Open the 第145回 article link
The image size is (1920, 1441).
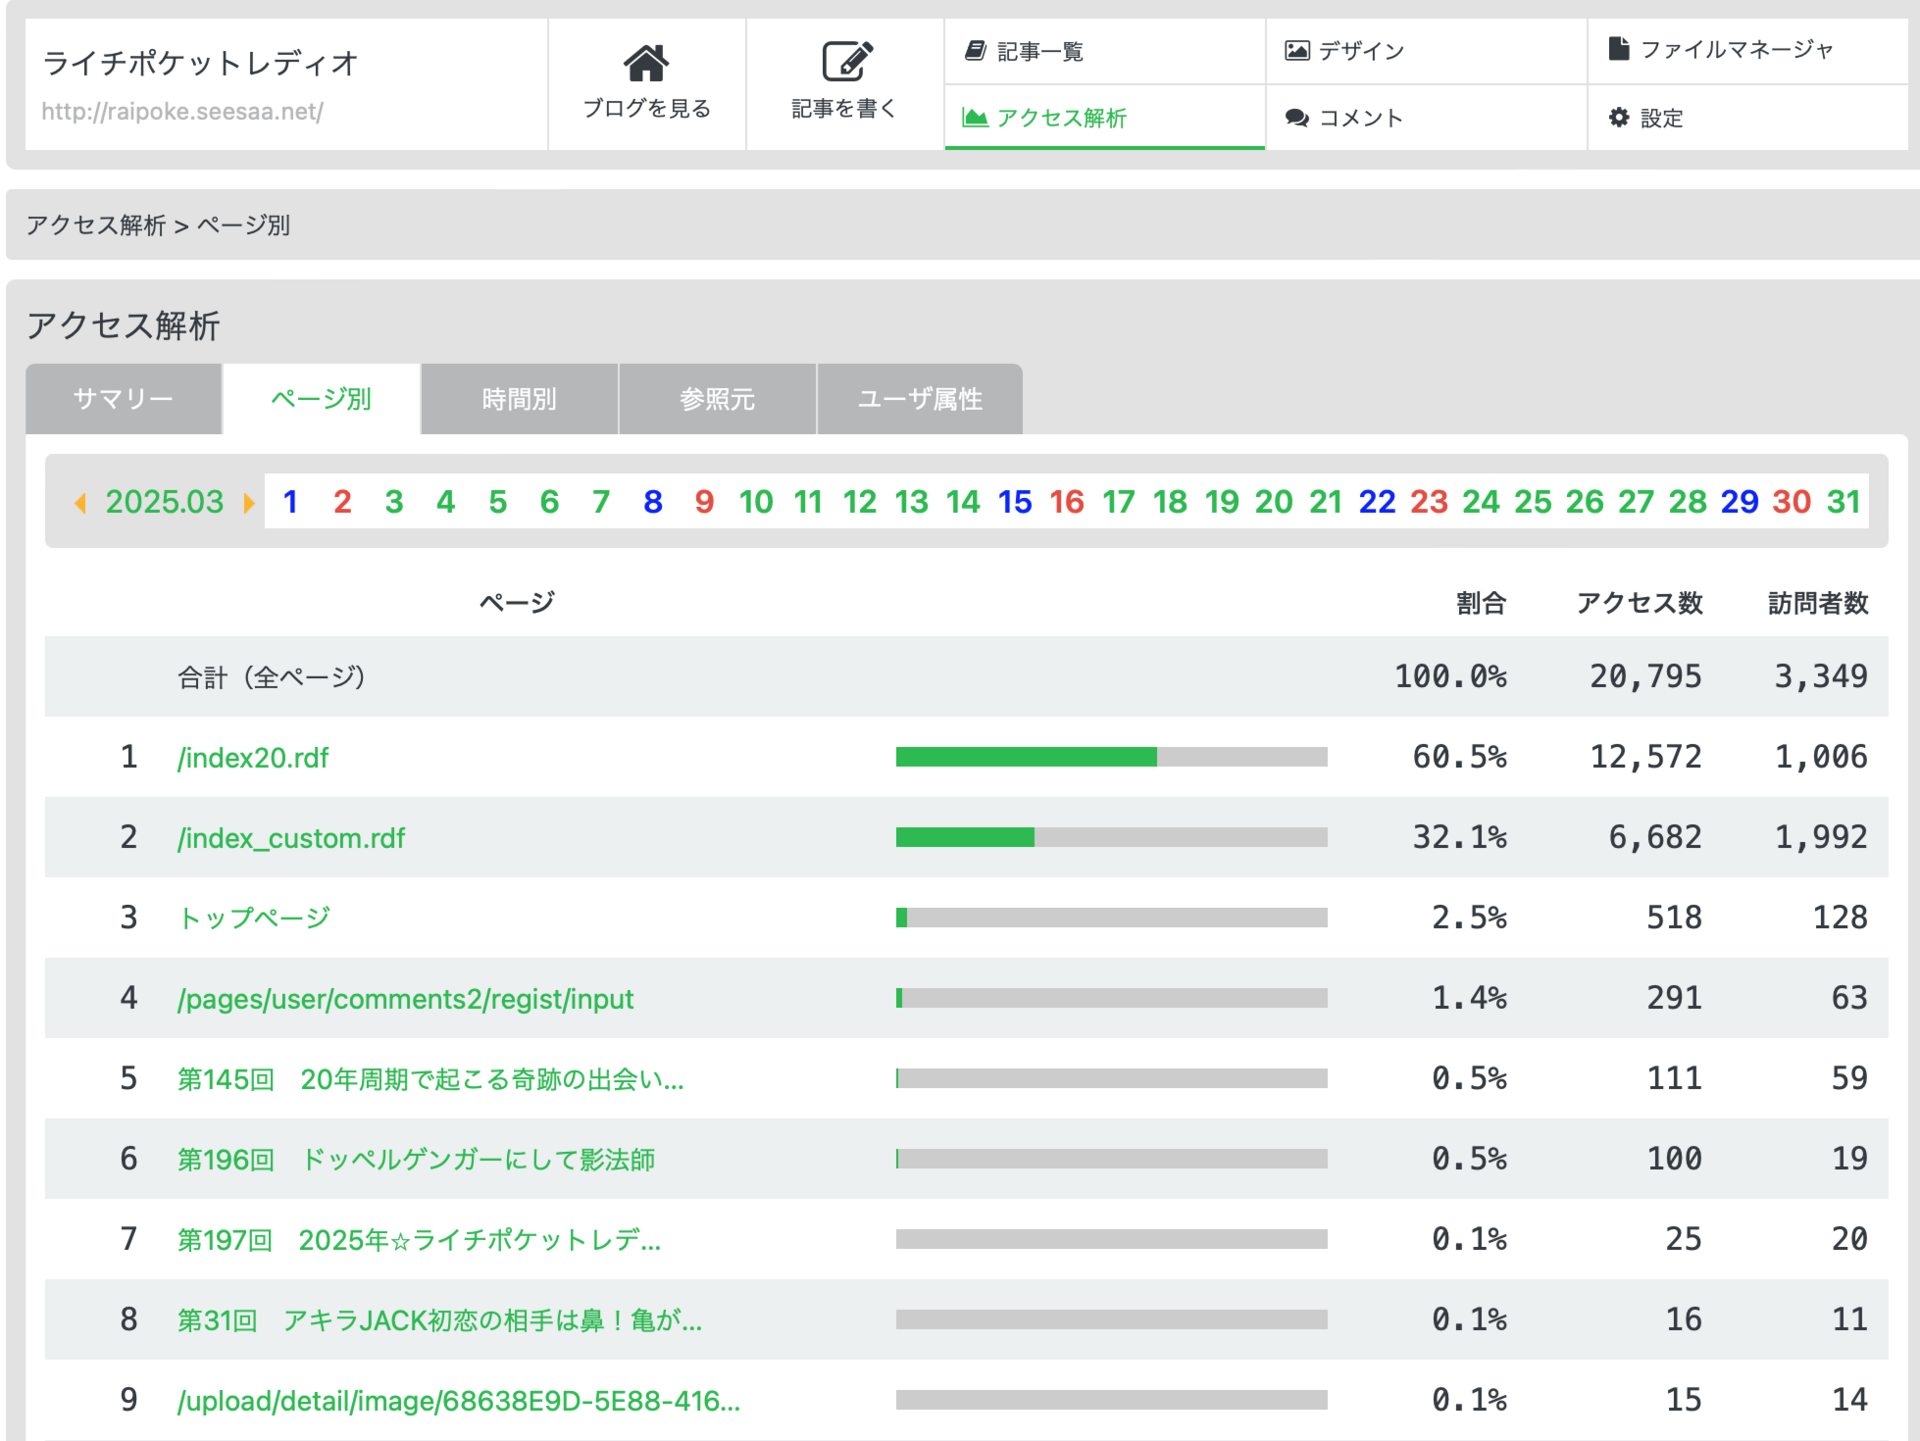coord(431,1079)
